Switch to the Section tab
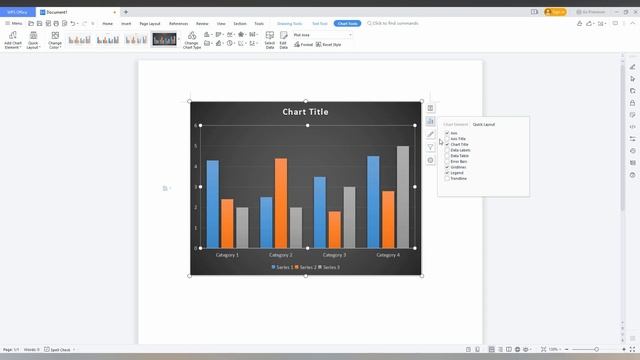Screen dimensions: 640x360 tap(240, 24)
